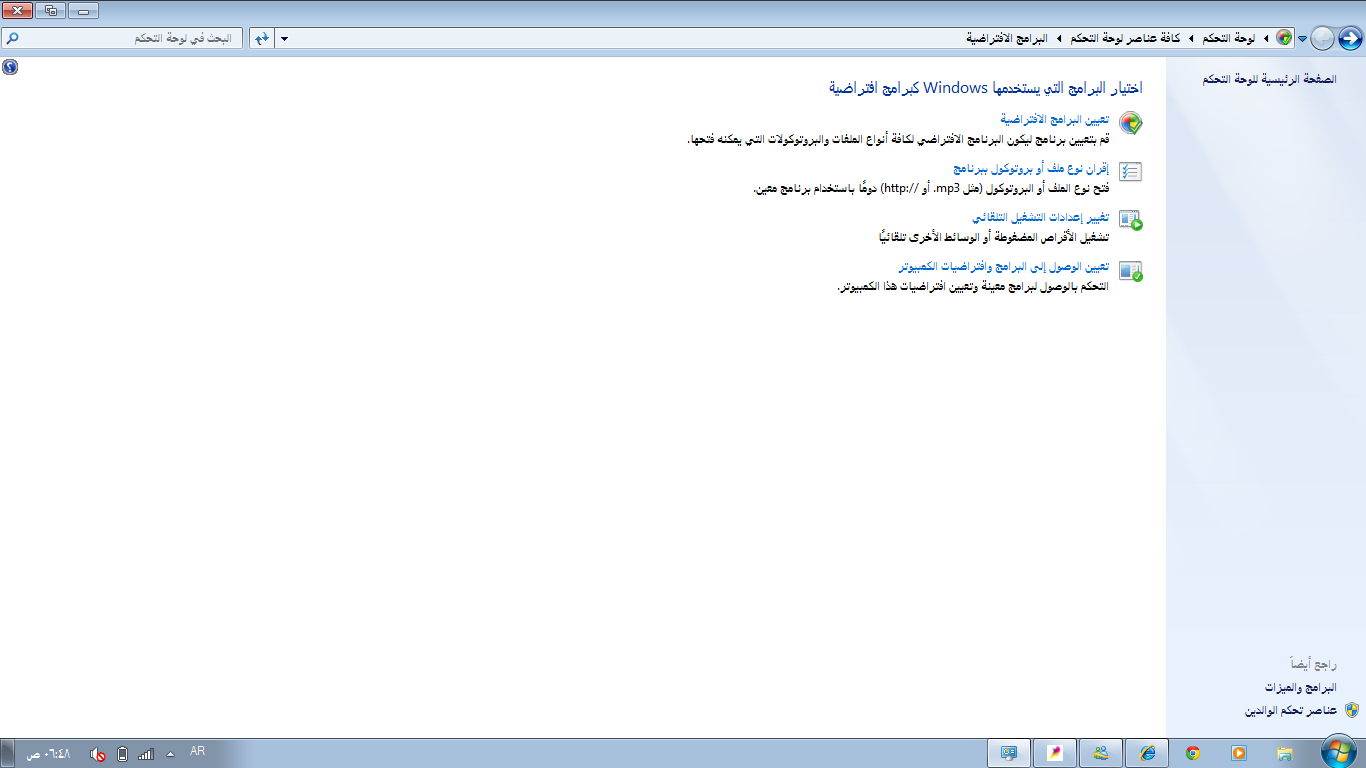Viewport: 1366px width, 768px height.
Task: Expand the arrow beside البرامج الافتراضية breadcrumb
Action: point(1058,38)
